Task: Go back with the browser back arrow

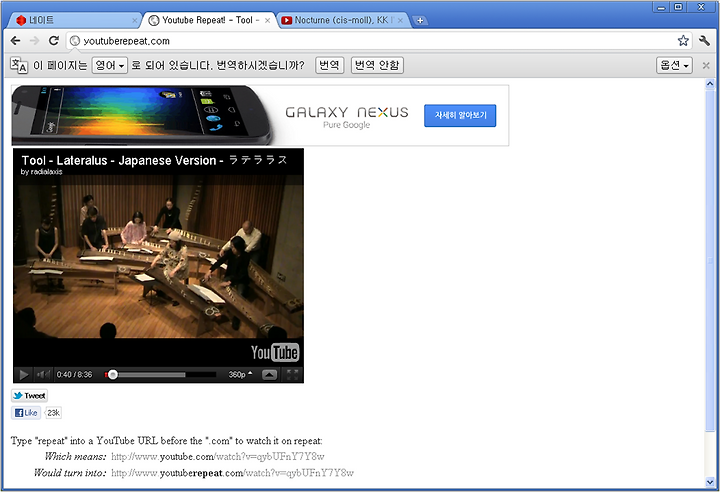Action: click(15, 41)
